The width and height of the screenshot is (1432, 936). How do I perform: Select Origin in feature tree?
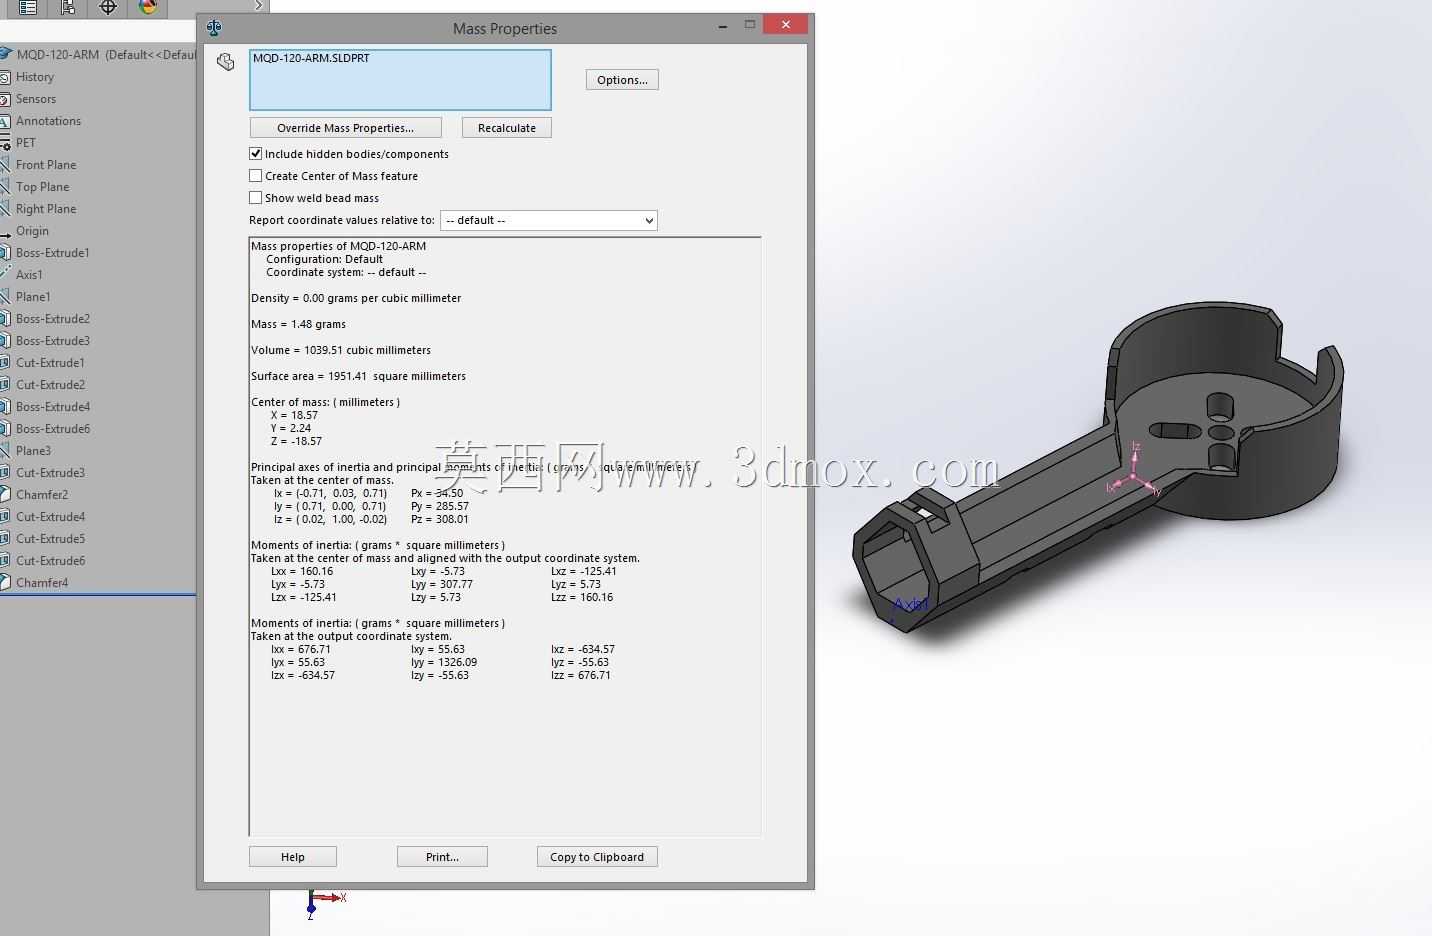pyautogui.click(x=32, y=231)
